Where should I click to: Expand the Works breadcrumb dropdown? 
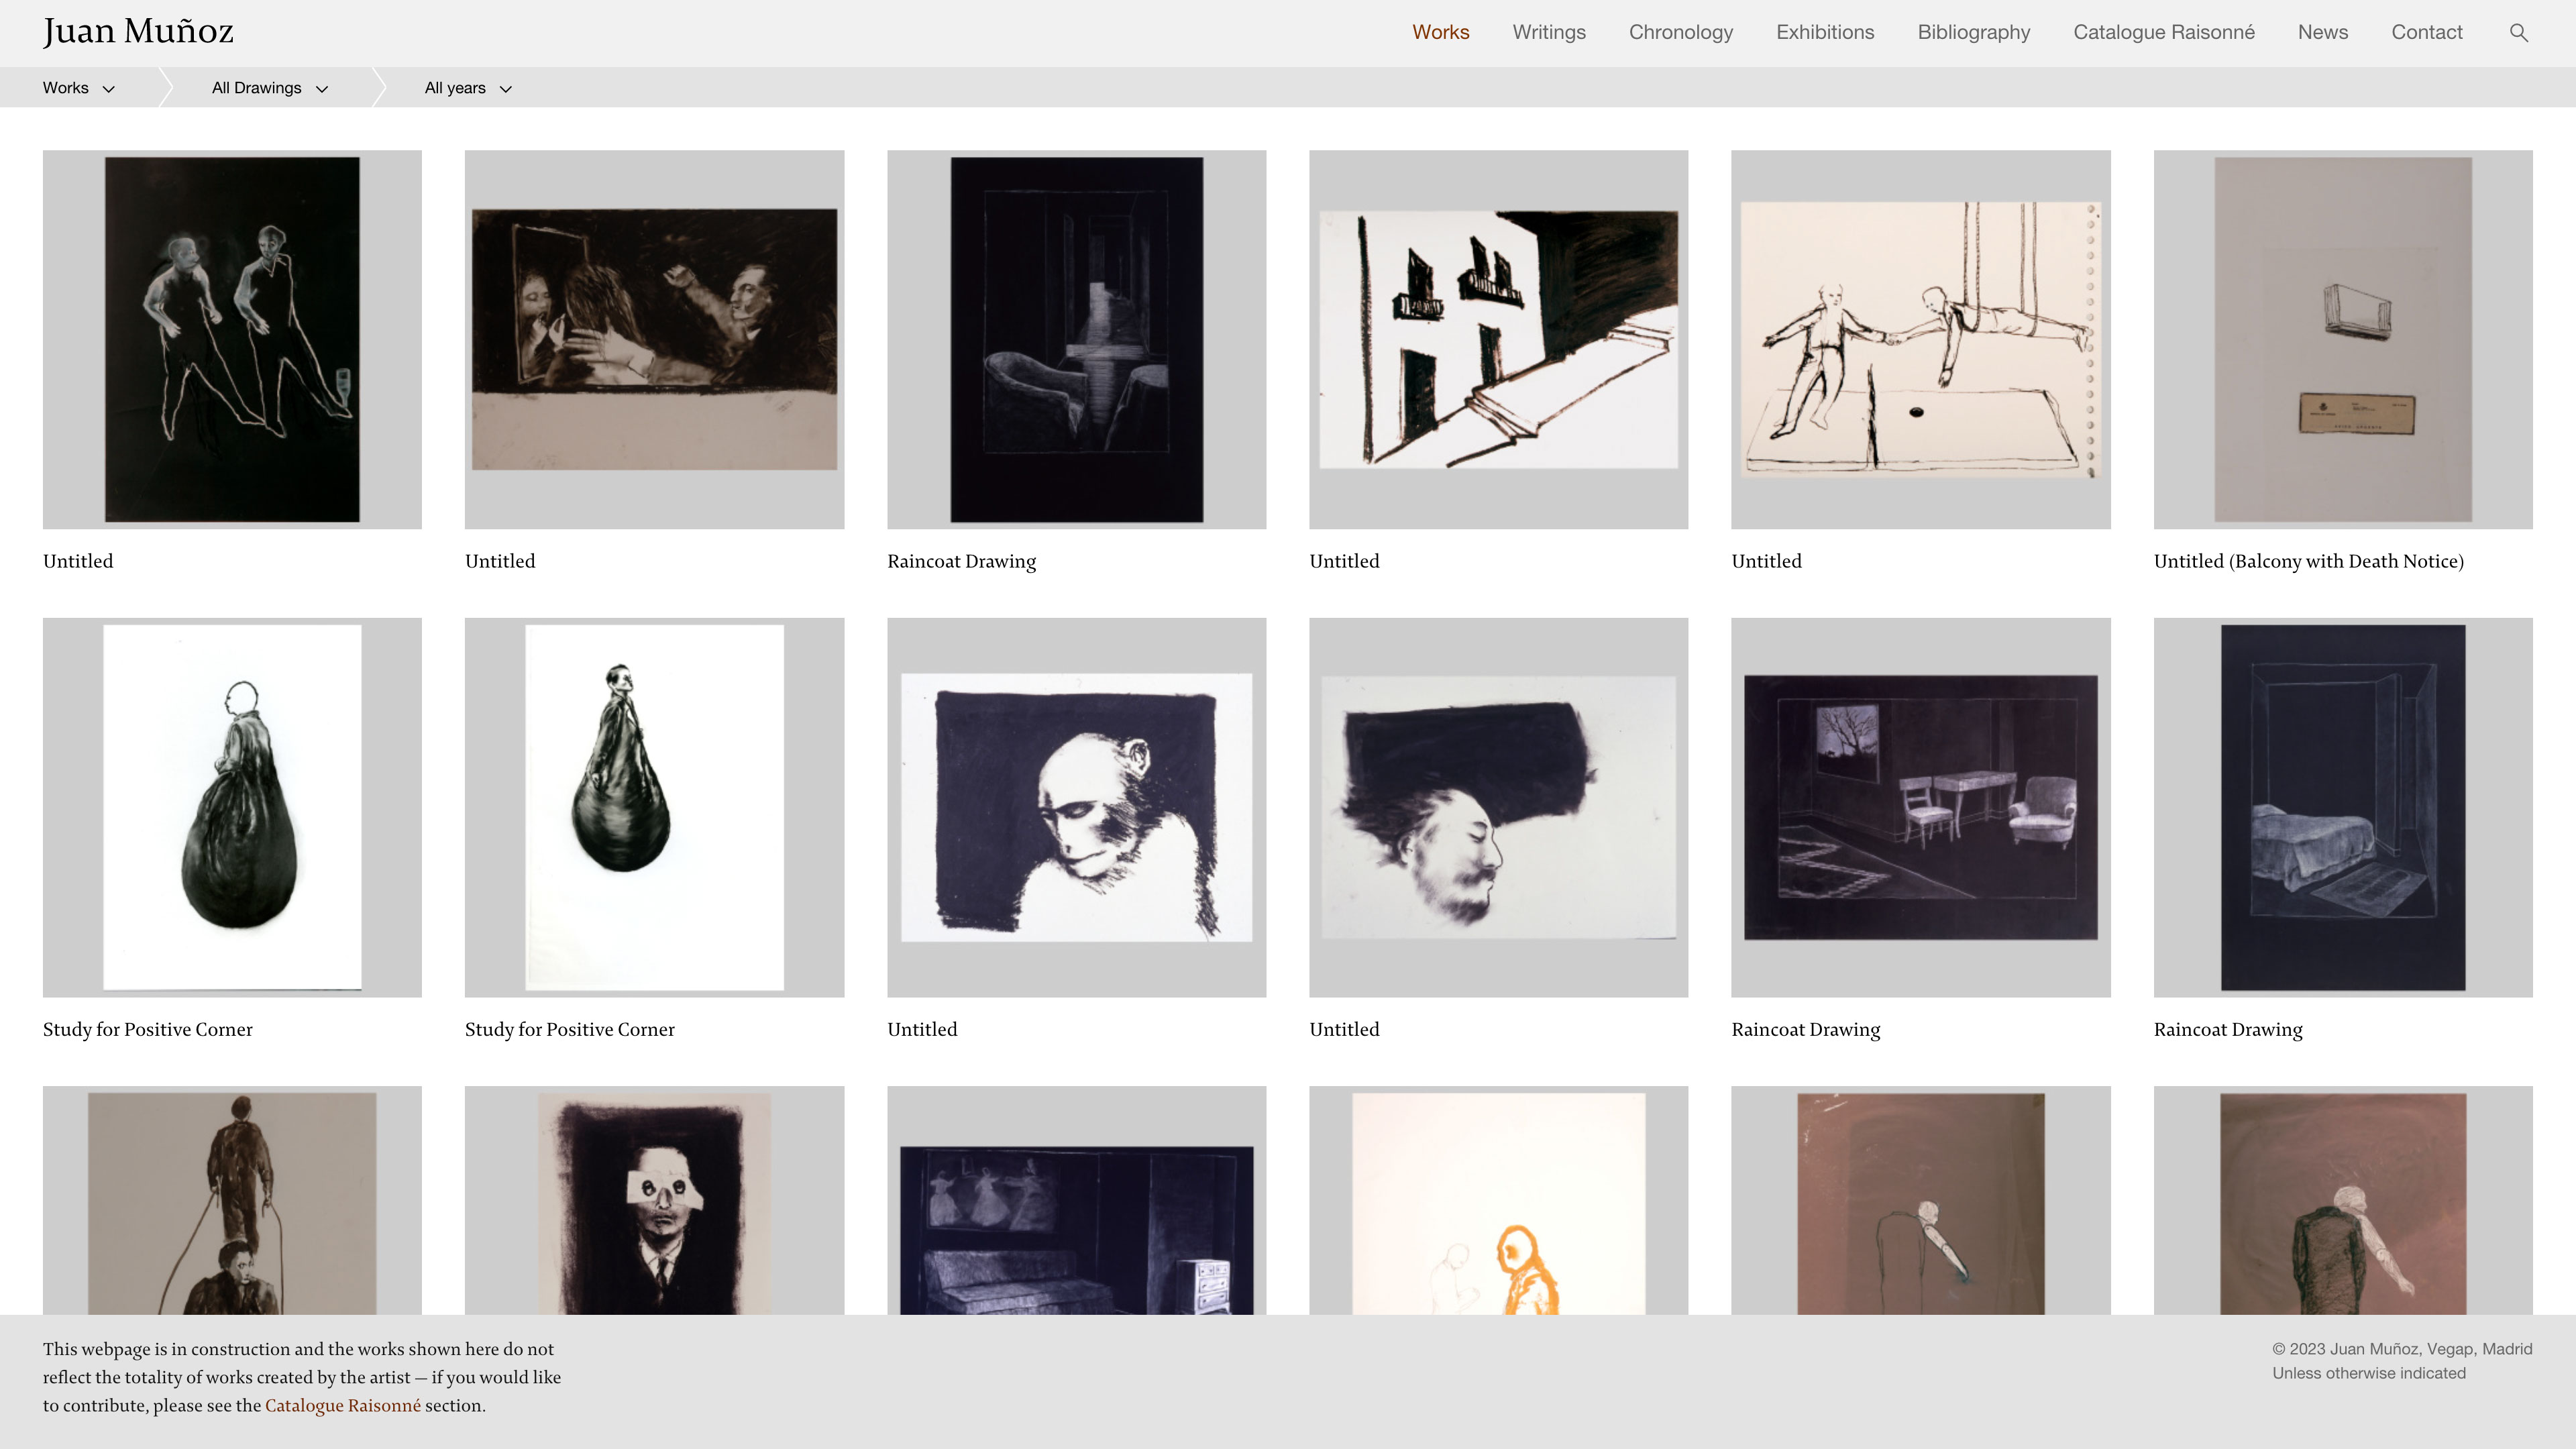(78, 88)
